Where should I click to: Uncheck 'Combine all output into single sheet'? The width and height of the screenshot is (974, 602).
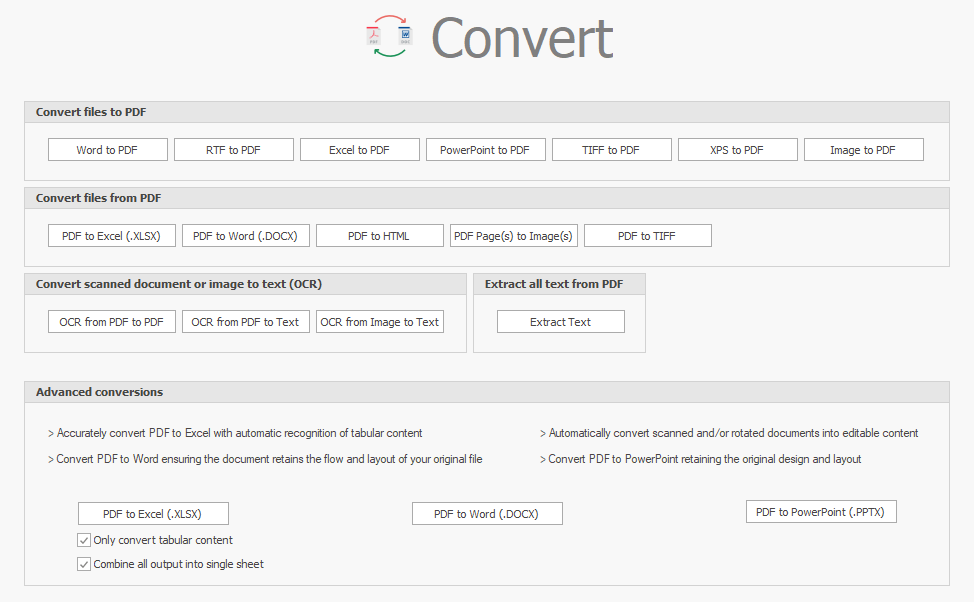click(84, 564)
